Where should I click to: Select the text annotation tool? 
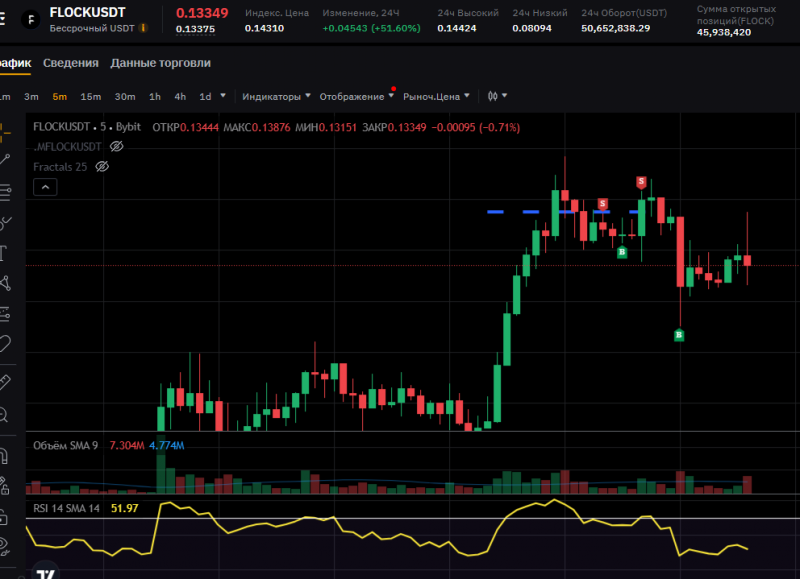tap(4, 253)
